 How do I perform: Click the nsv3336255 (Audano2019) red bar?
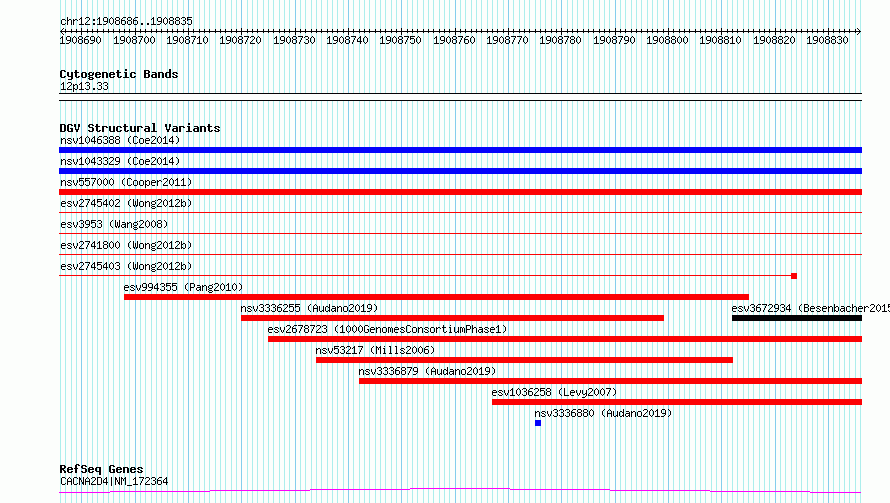point(452,318)
